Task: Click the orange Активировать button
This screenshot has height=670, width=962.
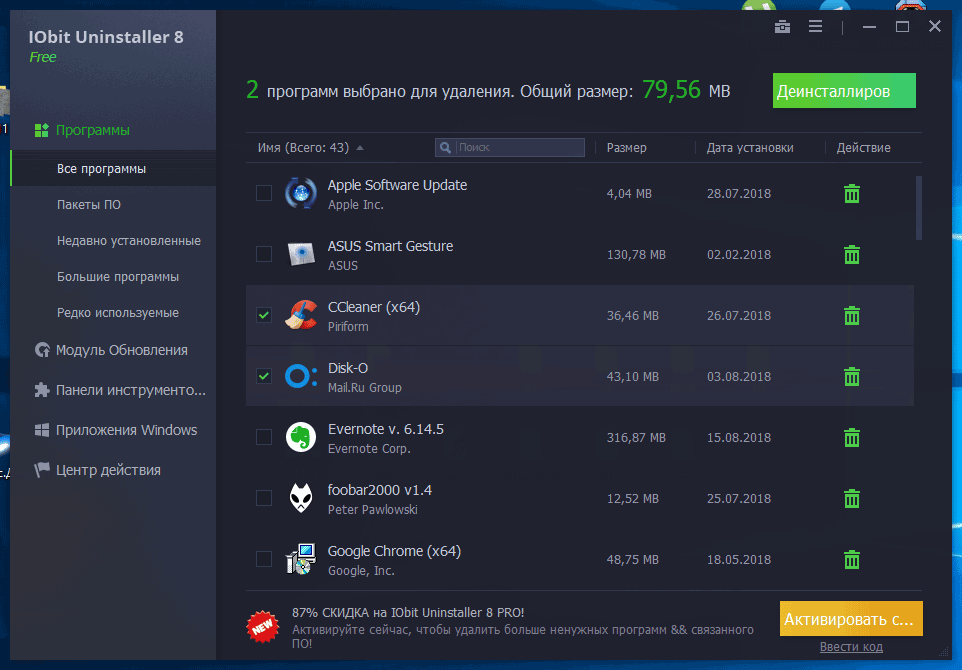Action: (x=851, y=618)
